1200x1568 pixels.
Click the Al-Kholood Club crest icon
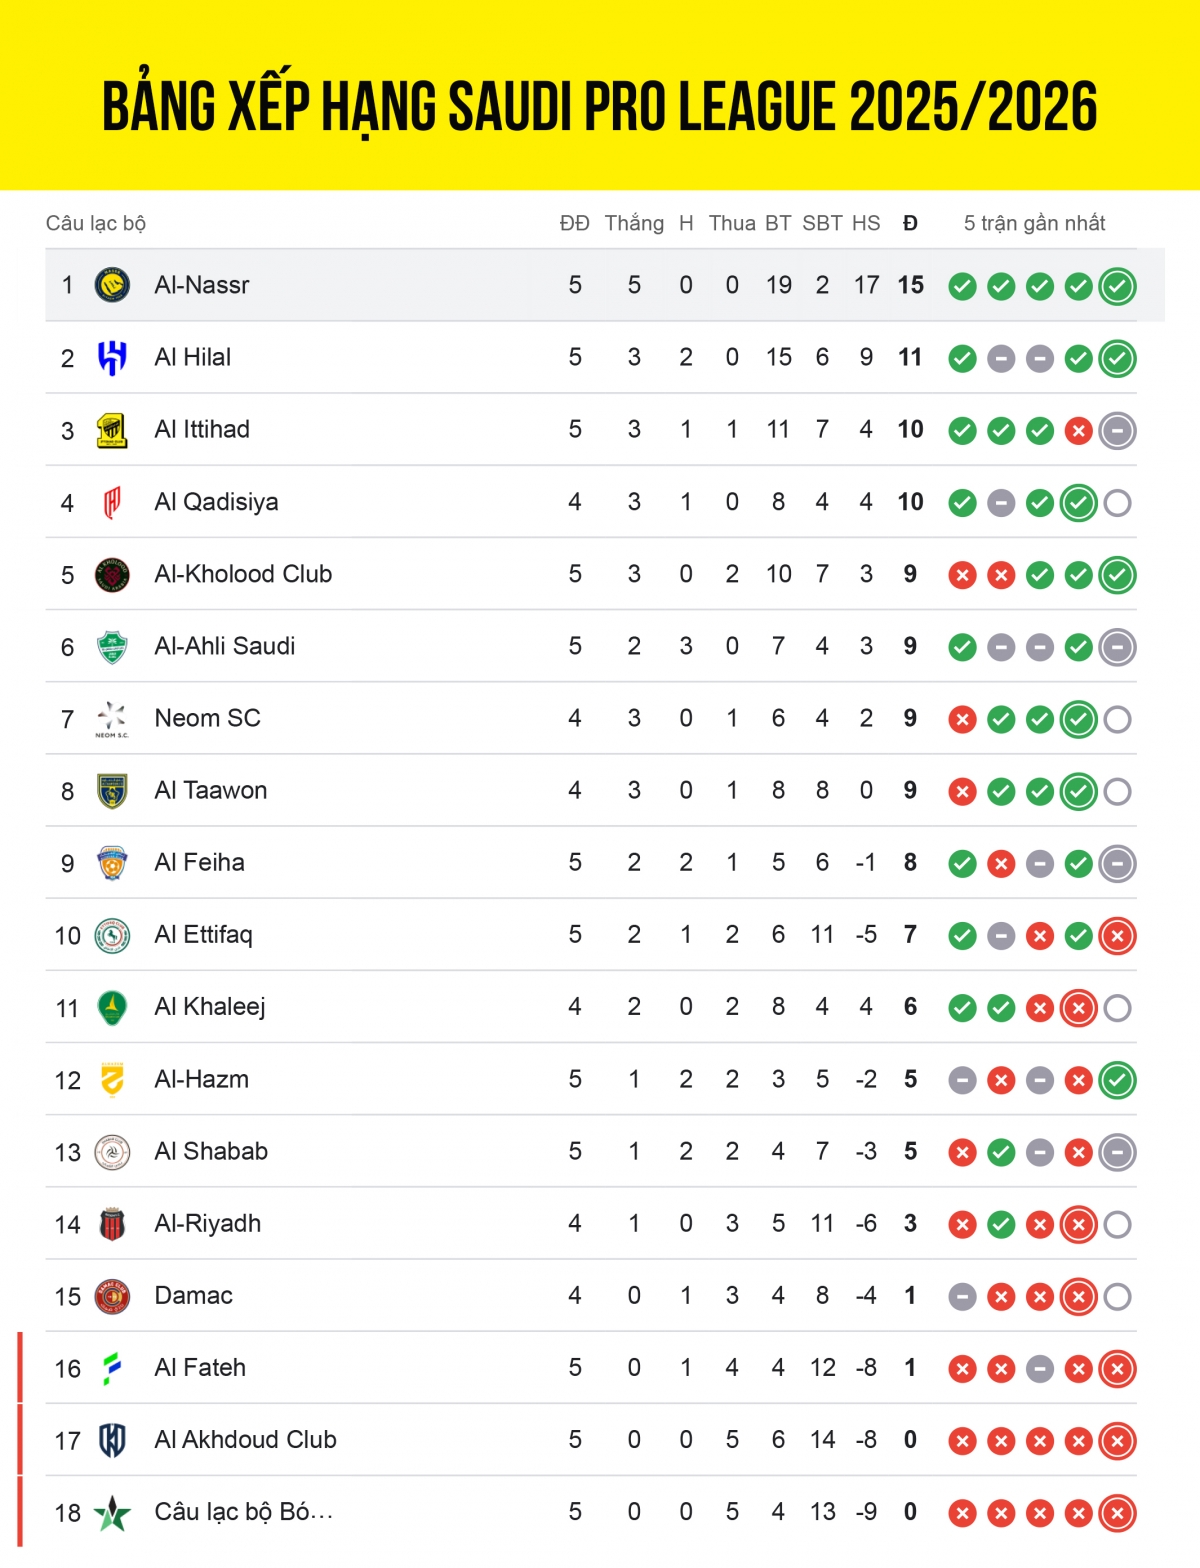(112, 575)
